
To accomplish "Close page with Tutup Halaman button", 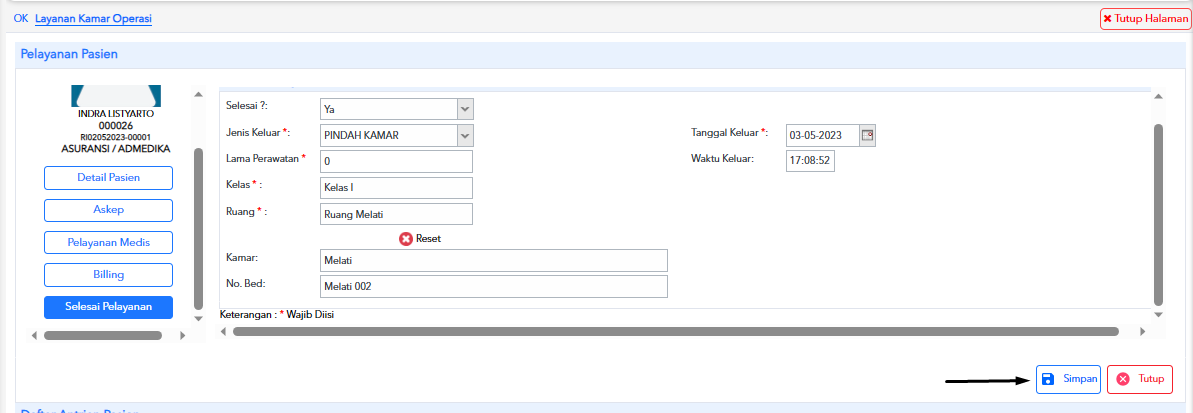I will coord(1145,19).
